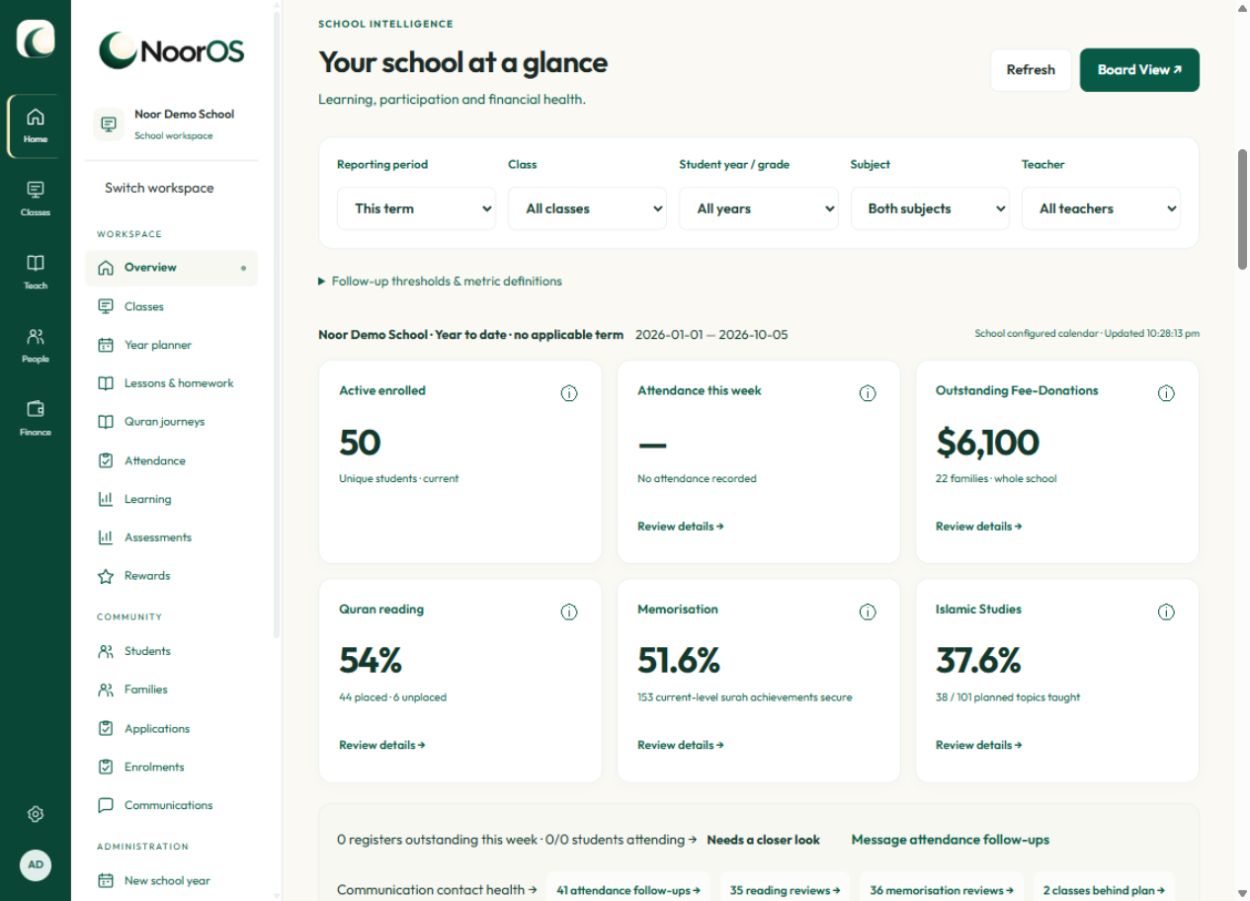Open the Class filter dropdown
The image size is (1250, 901).
[x=587, y=209]
